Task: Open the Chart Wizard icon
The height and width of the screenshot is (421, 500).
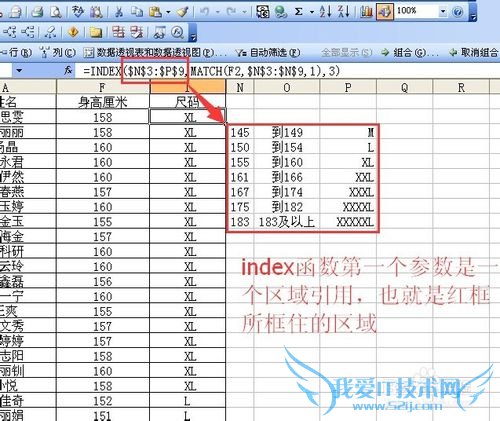Action: 366,12
